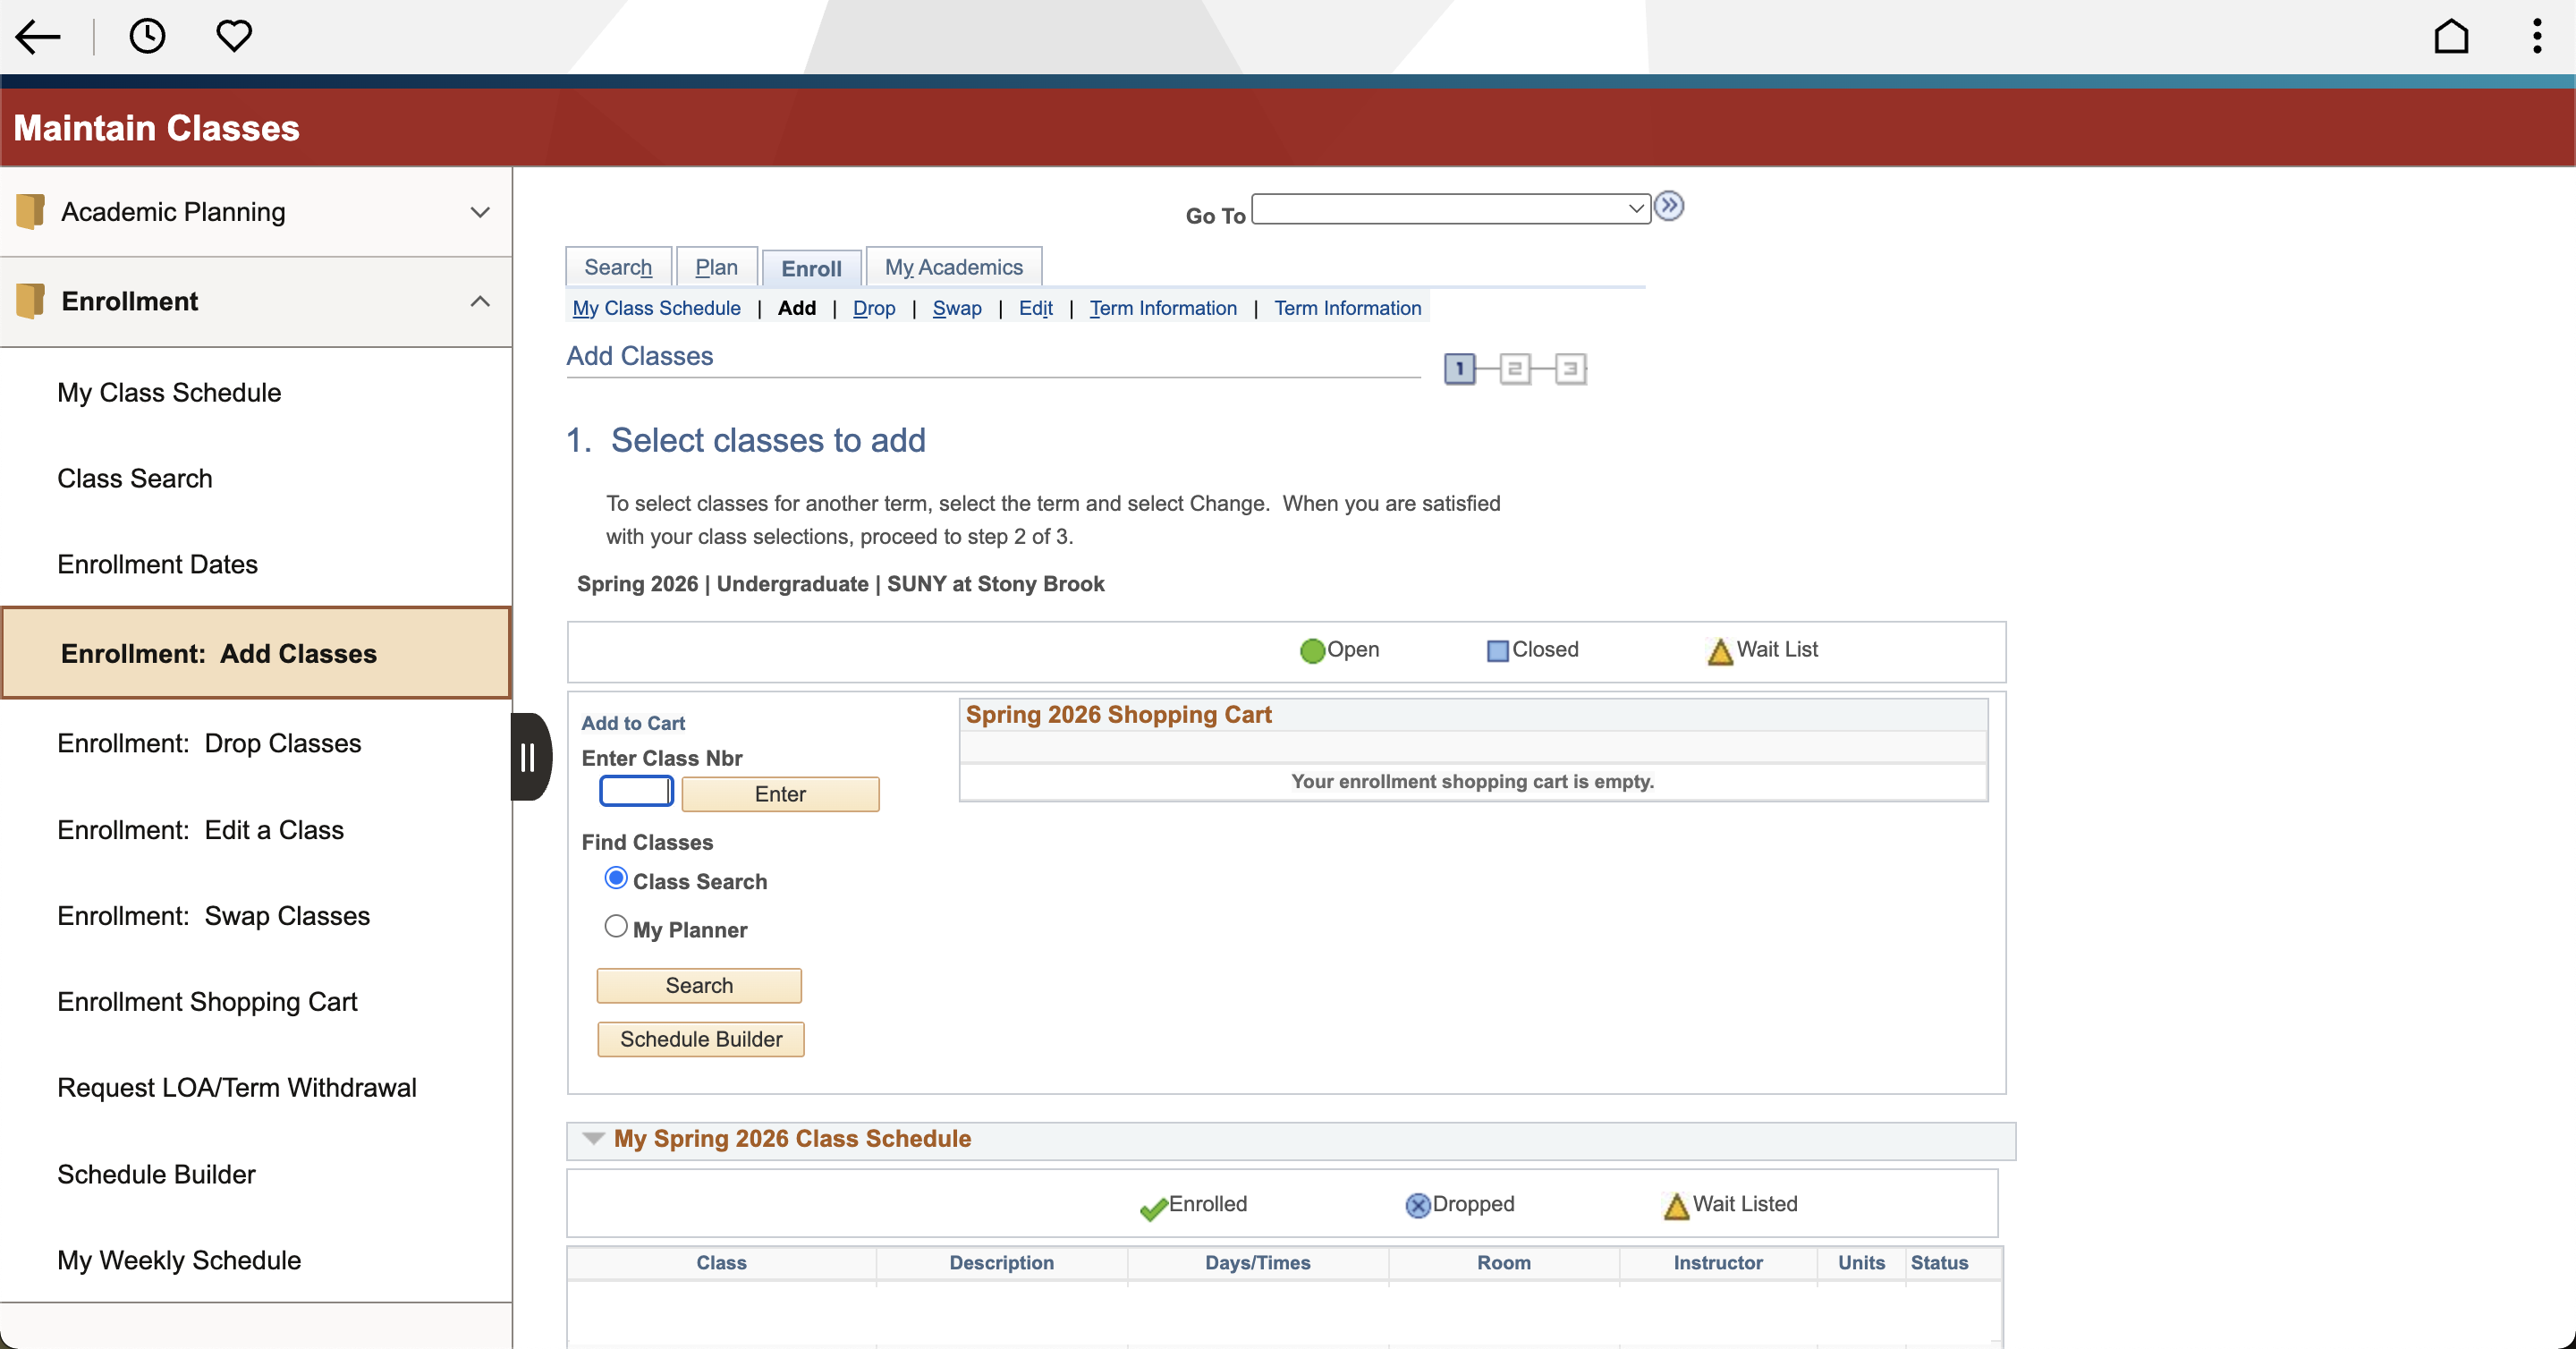Click the Class column header
2576x1349 pixels.
click(x=721, y=1263)
